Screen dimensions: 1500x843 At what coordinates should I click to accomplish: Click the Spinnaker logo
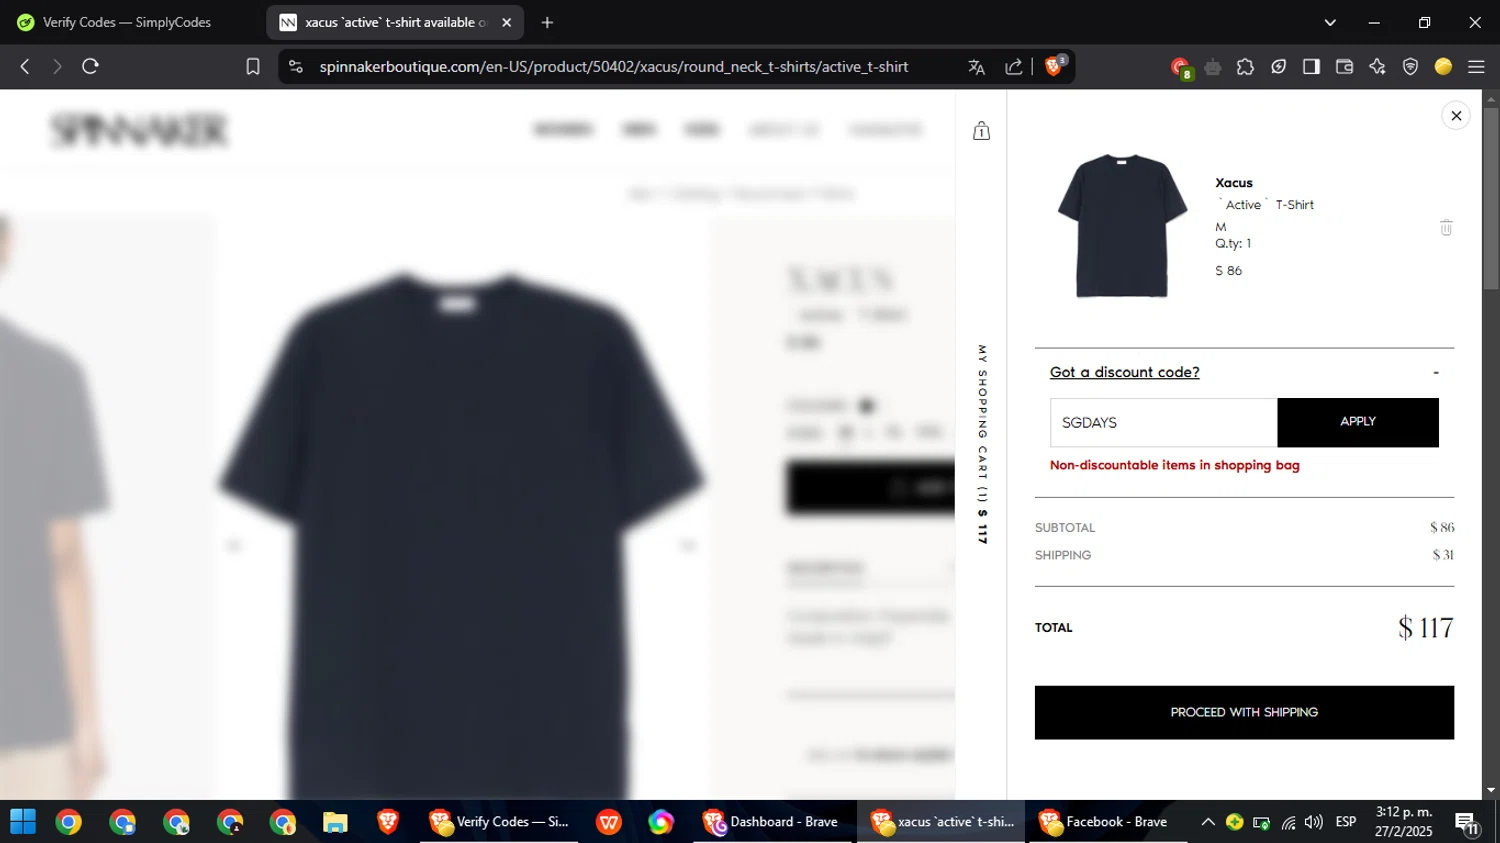click(x=139, y=130)
